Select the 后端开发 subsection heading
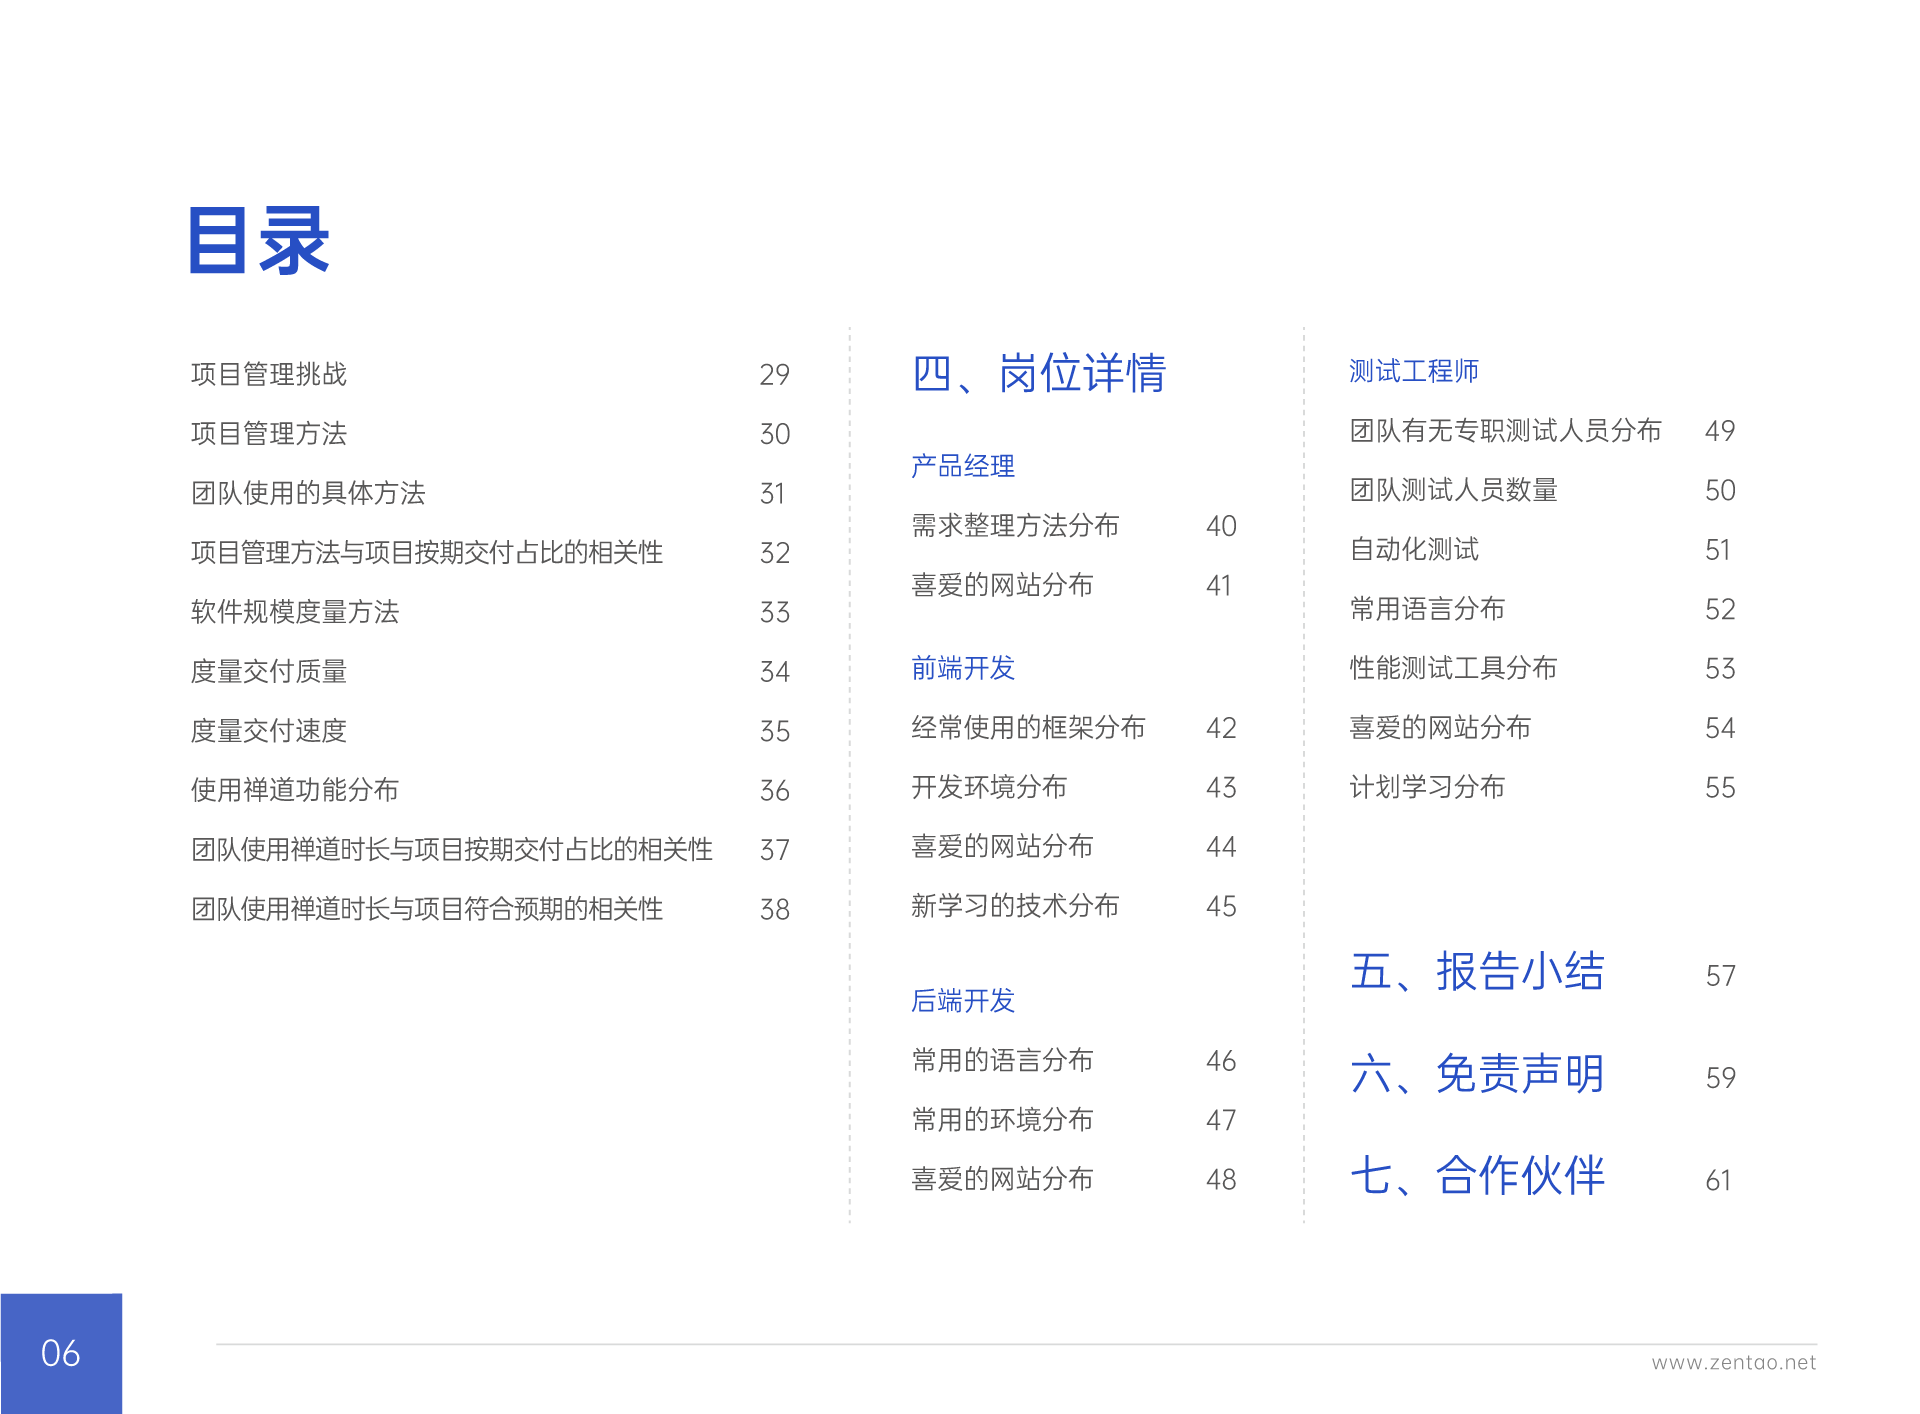The image size is (1920, 1414). 962,1001
